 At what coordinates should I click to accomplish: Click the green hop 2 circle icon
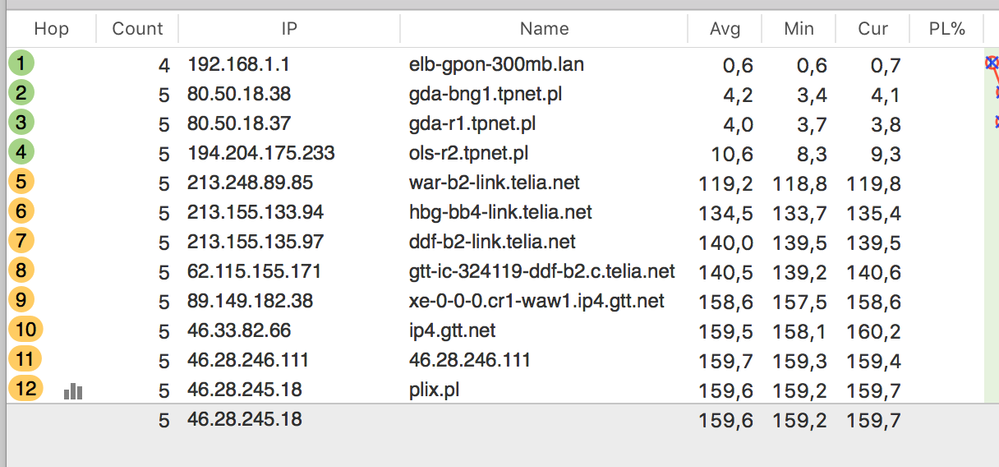[x=21, y=94]
